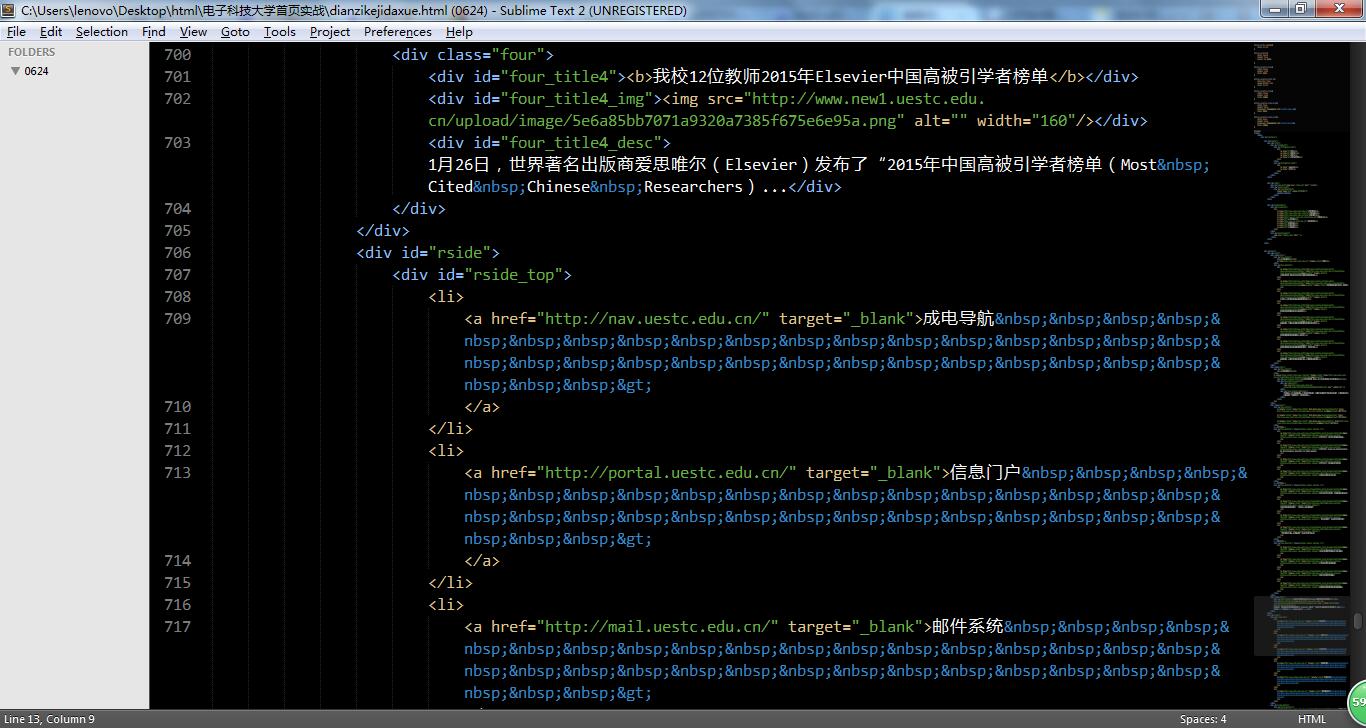Open the Goto menu
1366x728 pixels.
click(235, 31)
